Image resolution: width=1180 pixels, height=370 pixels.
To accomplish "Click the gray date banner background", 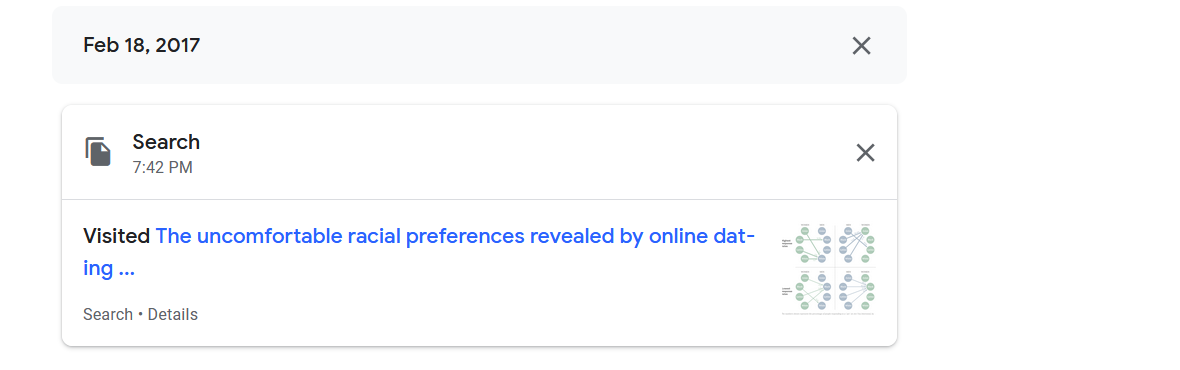I will (479, 45).
